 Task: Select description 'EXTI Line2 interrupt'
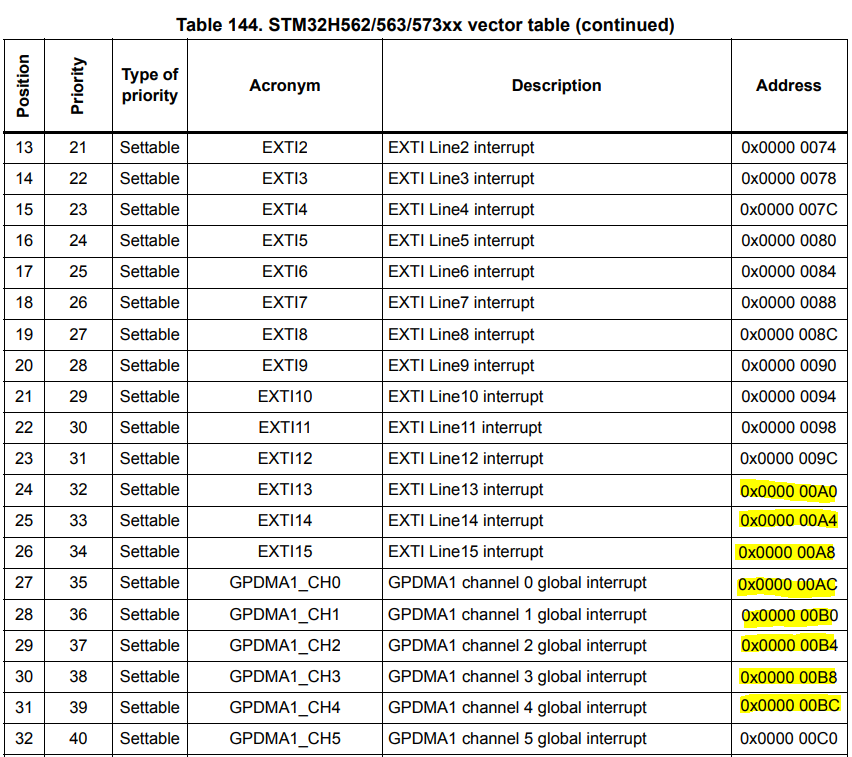(461, 147)
